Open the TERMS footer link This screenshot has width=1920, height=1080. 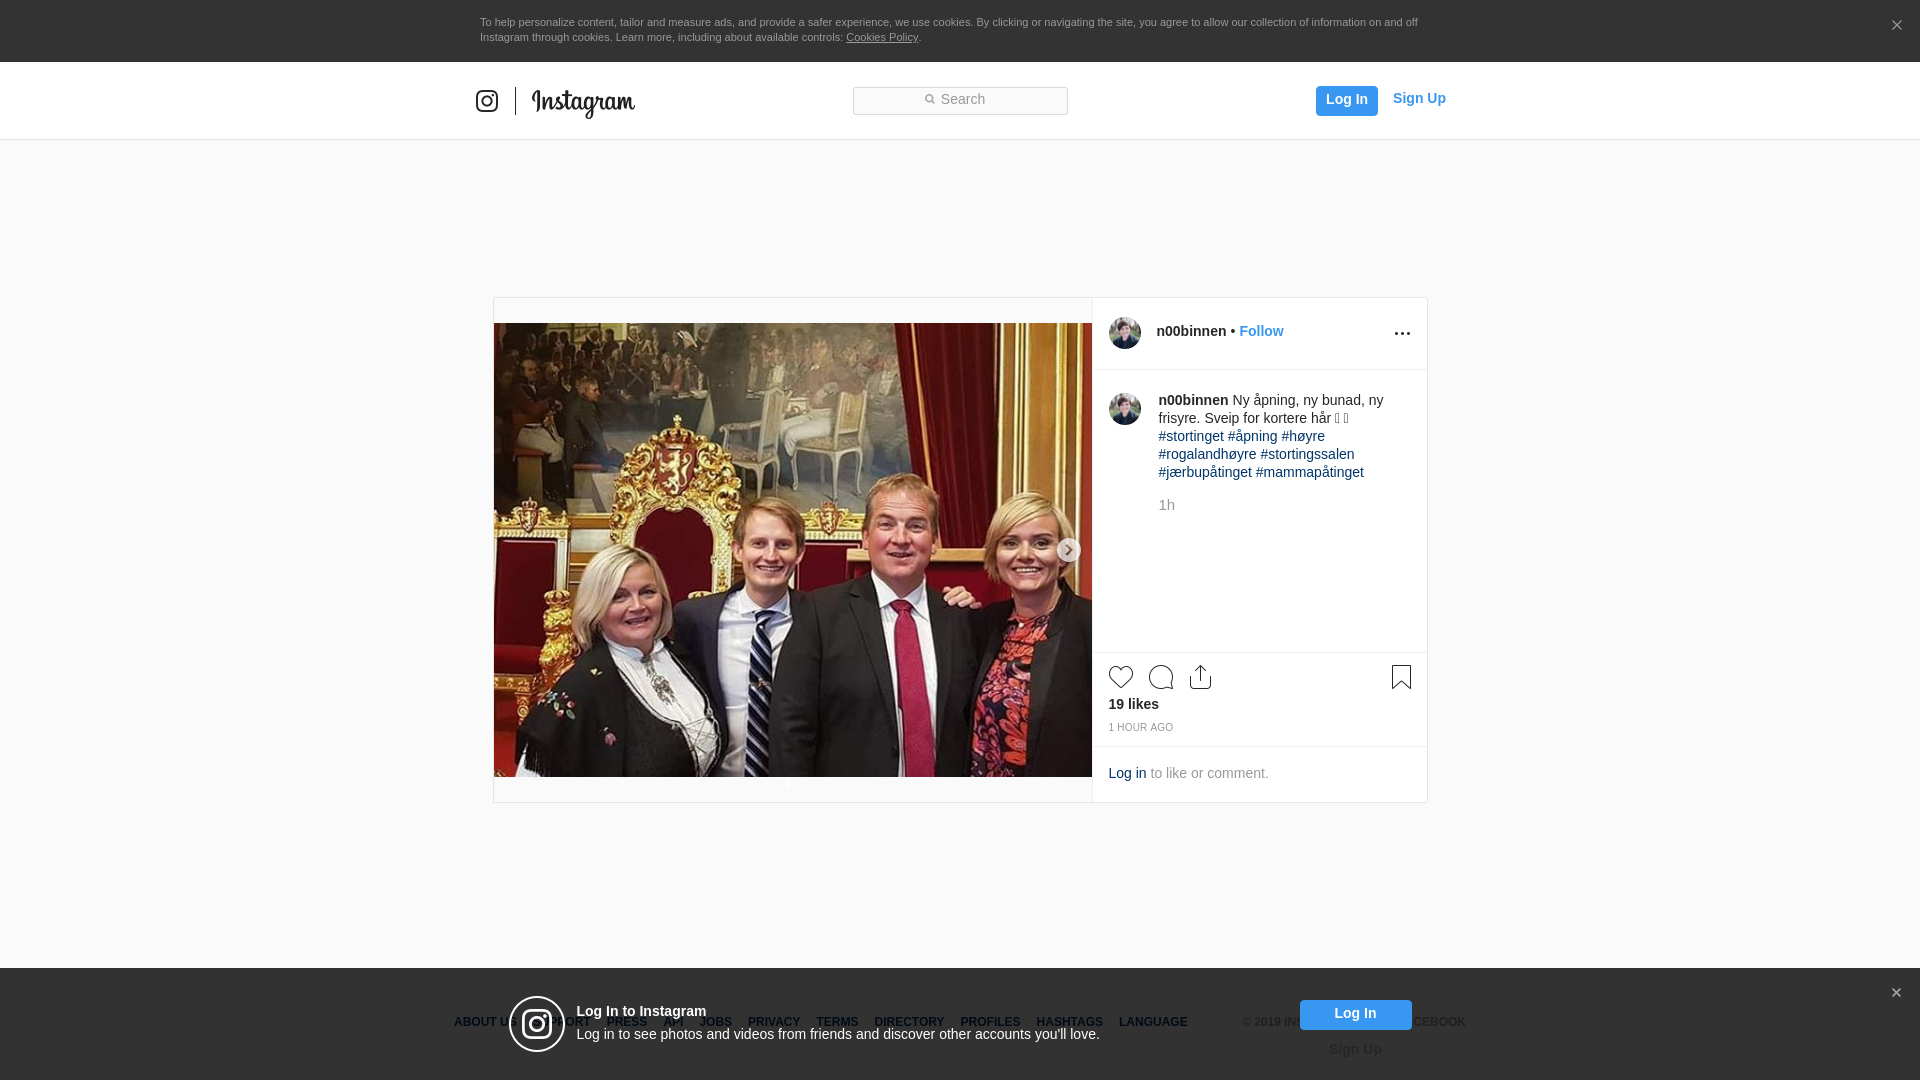pos(837,1022)
